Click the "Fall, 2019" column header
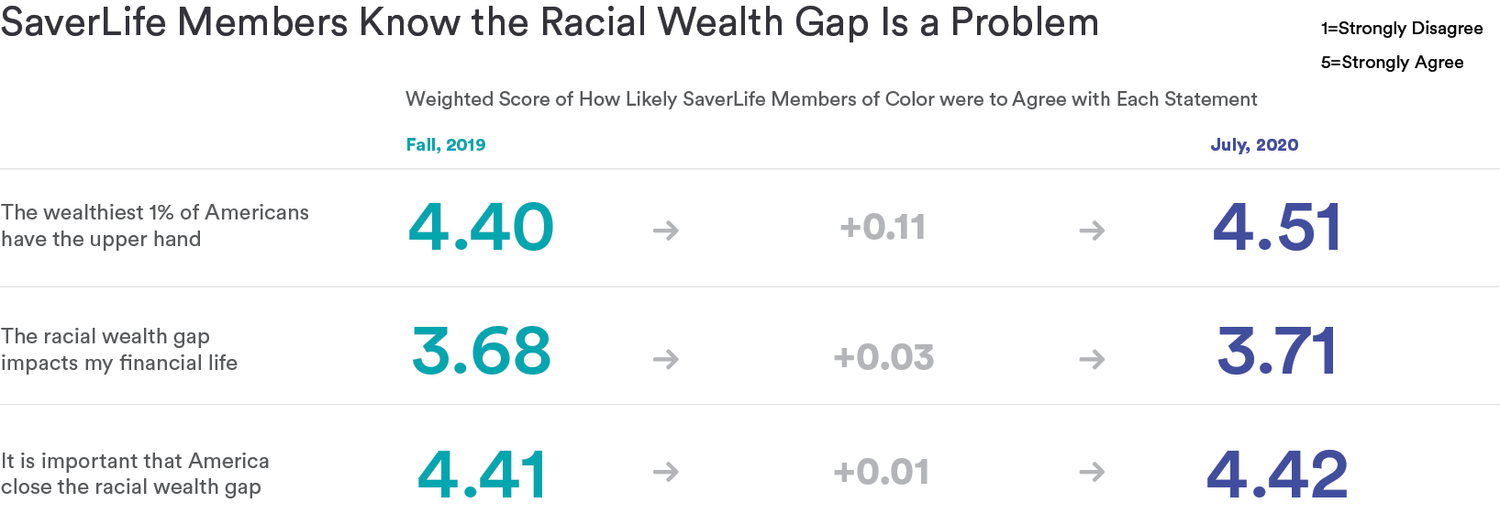 pos(446,145)
